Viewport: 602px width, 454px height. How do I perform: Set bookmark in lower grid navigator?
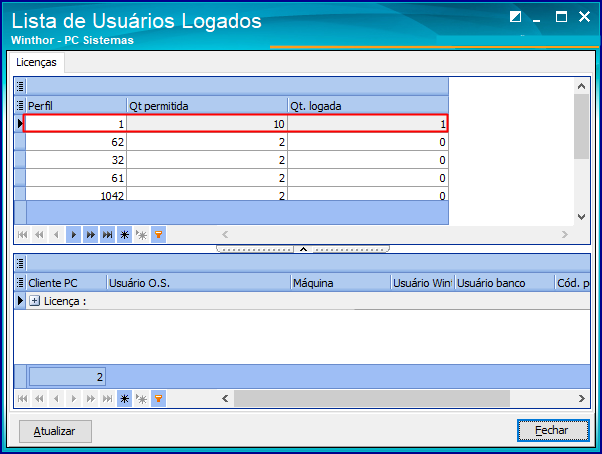point(124,399)
